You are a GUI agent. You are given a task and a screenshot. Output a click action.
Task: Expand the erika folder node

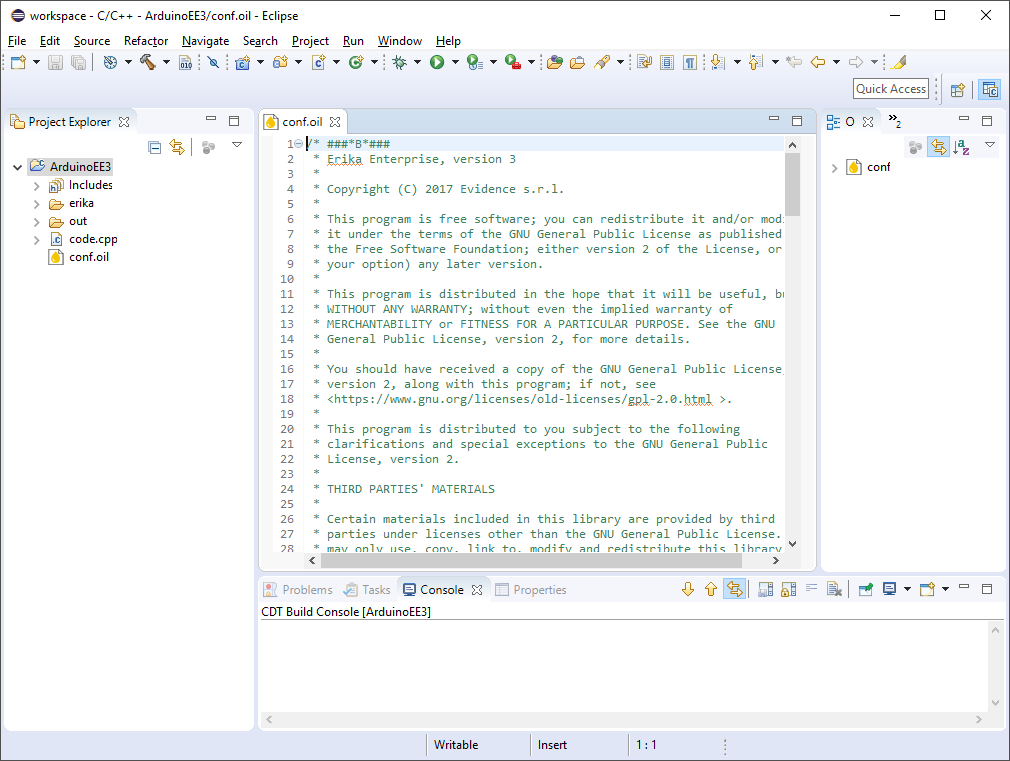click(x=37, y=204)
